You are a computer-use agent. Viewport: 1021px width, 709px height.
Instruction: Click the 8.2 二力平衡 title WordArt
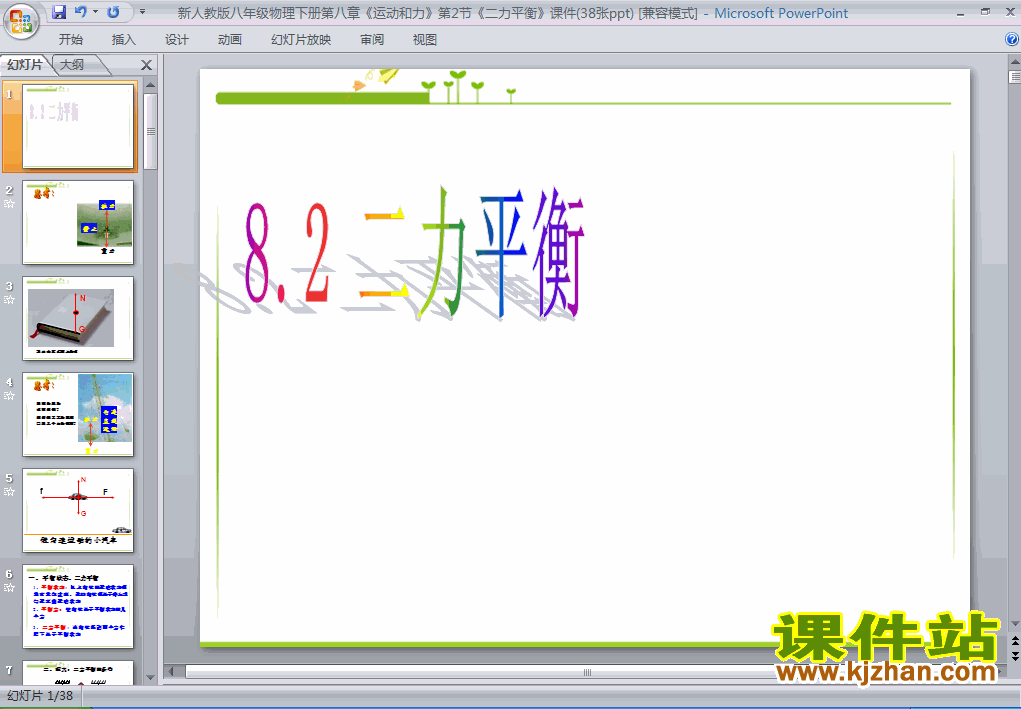(x=414, y=254)
